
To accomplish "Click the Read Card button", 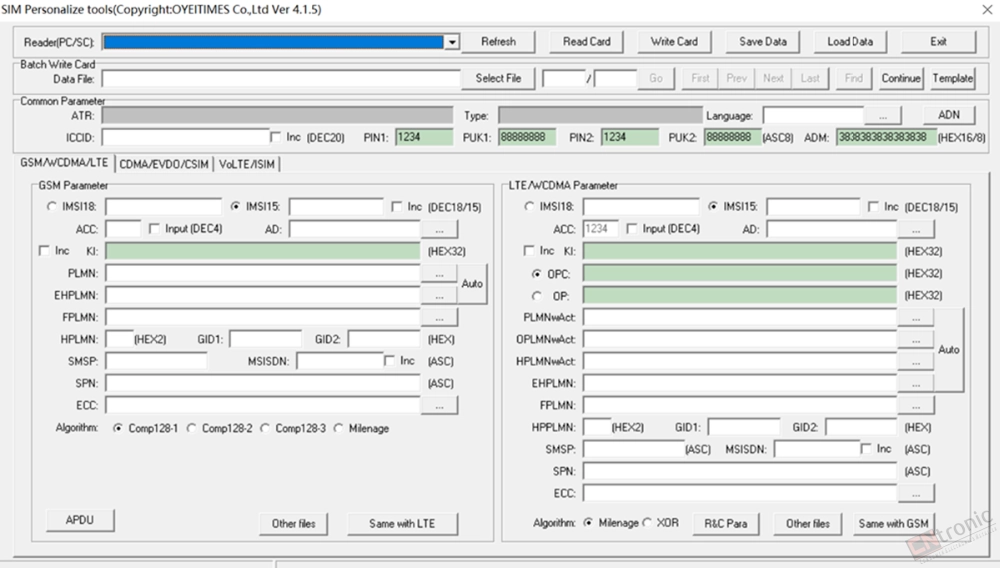I will coord(586,41).
